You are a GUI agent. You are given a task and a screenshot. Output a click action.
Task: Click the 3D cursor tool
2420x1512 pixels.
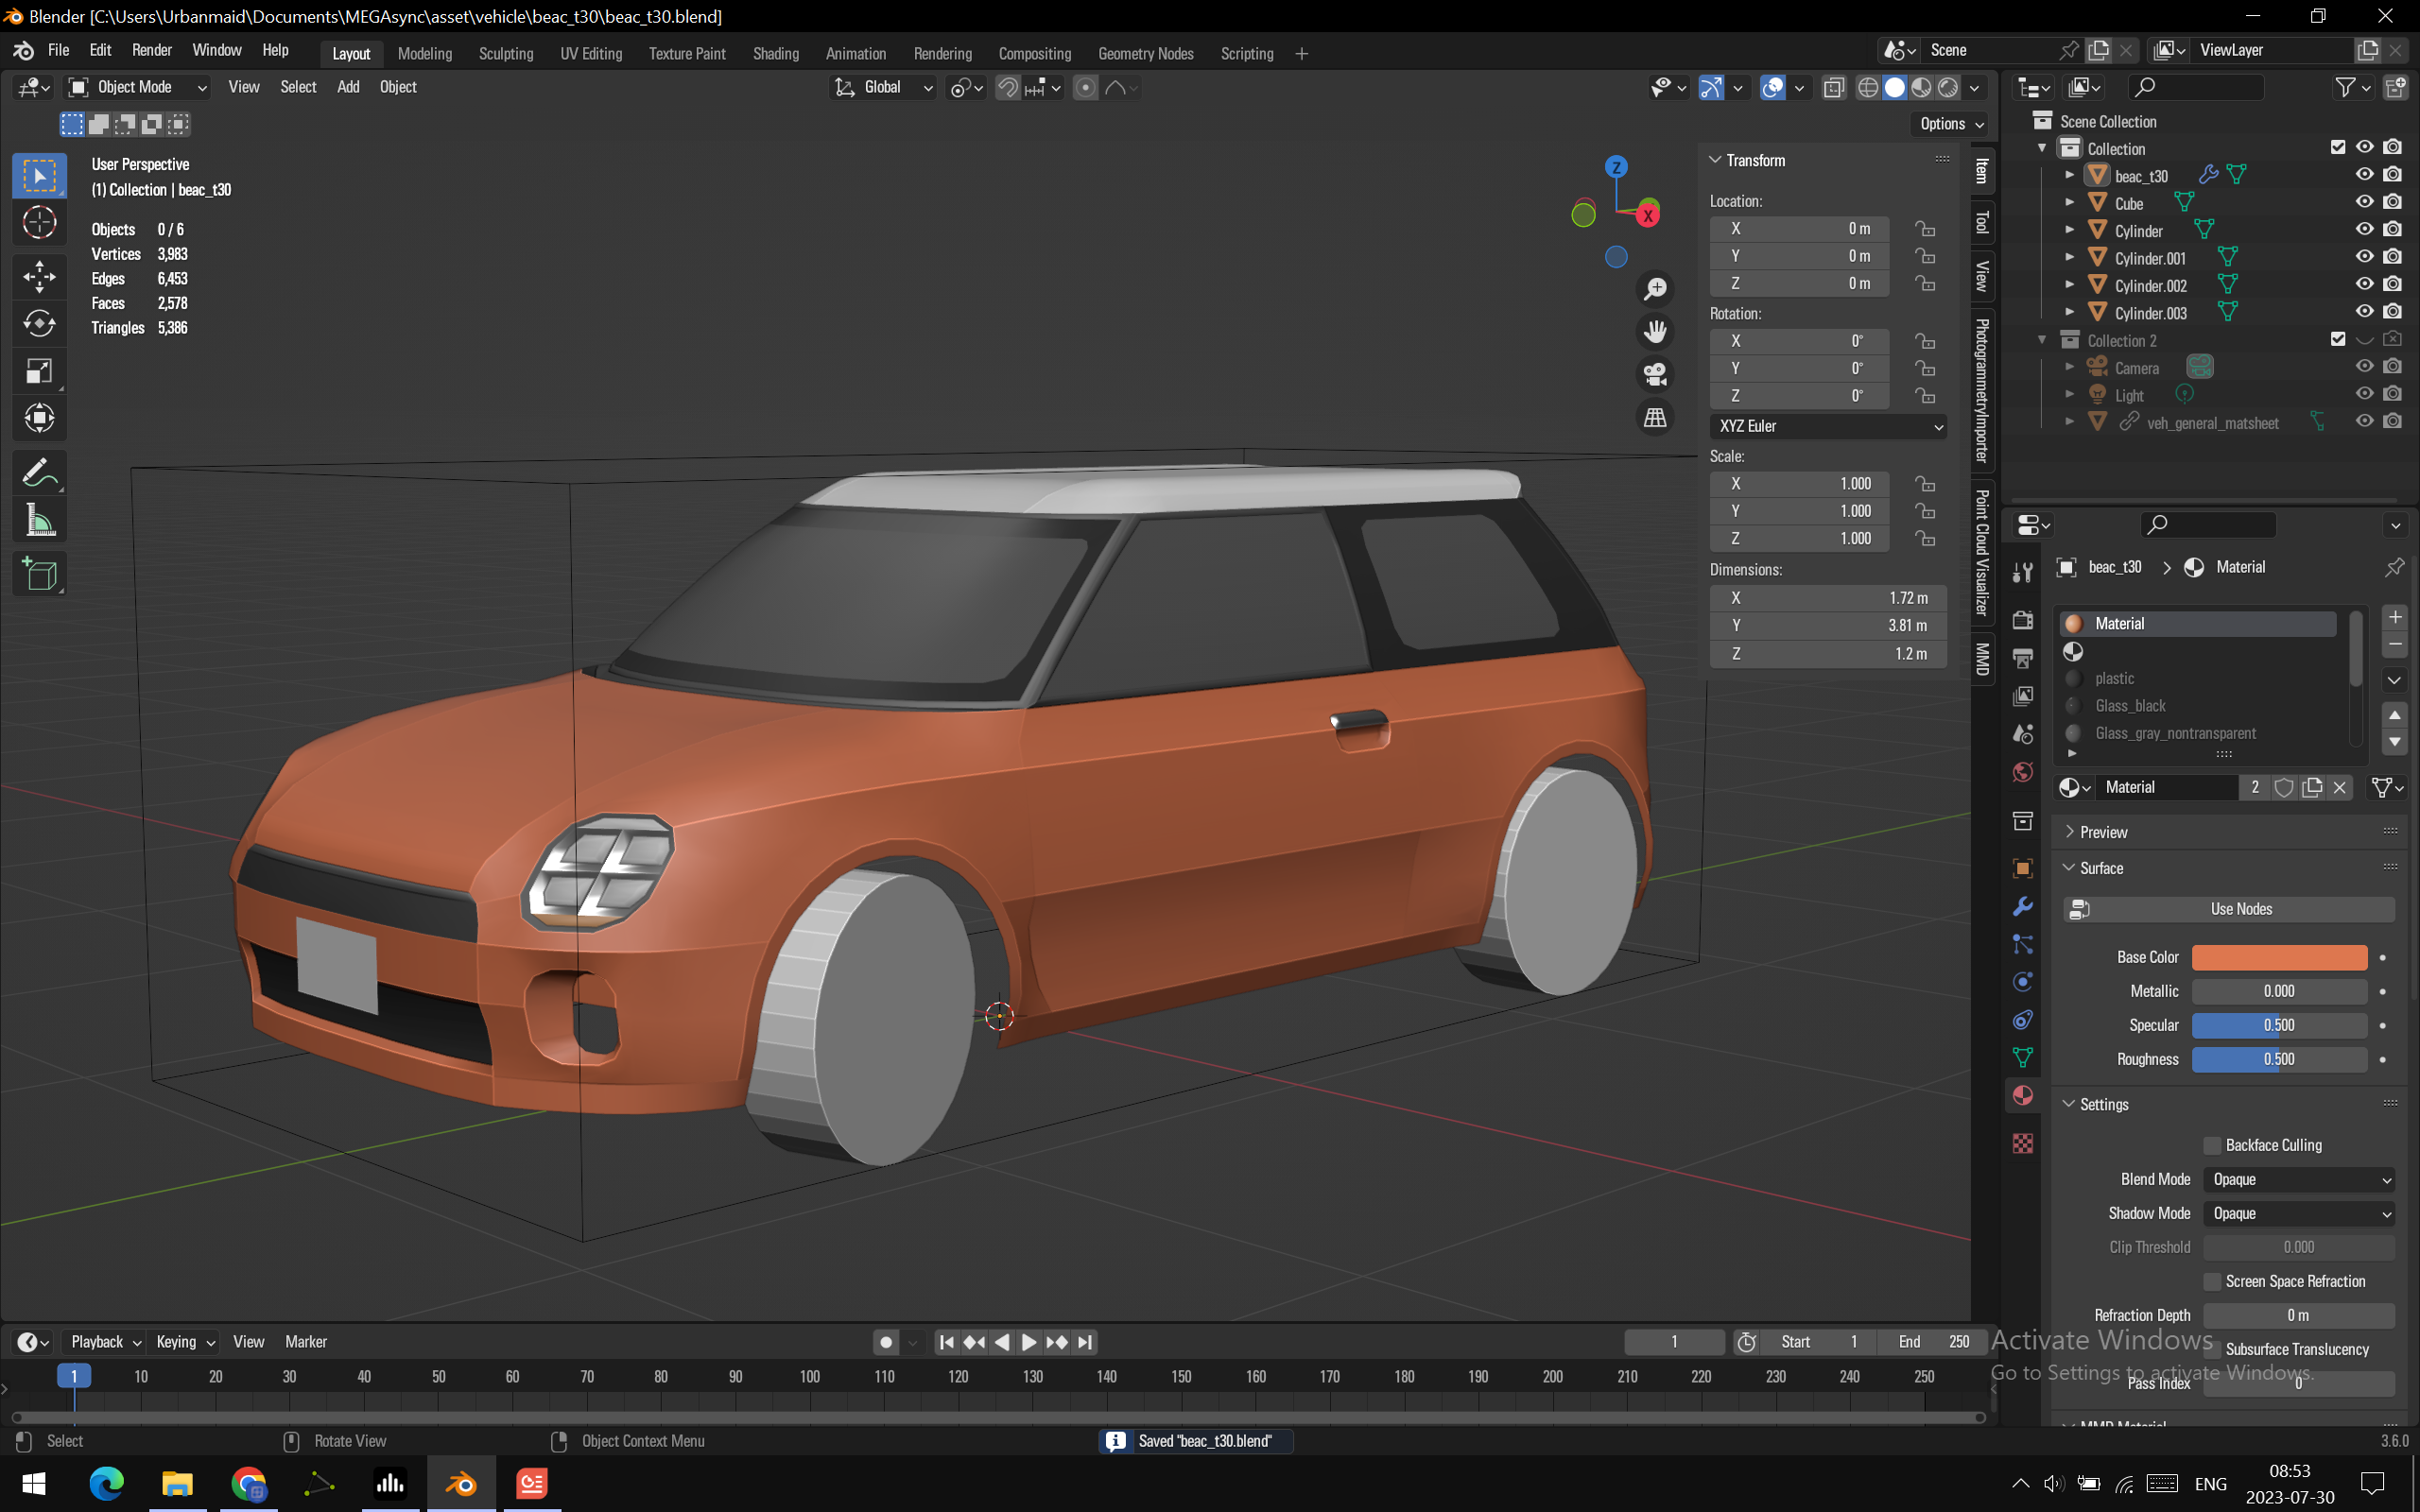click(x=39, y=222)
